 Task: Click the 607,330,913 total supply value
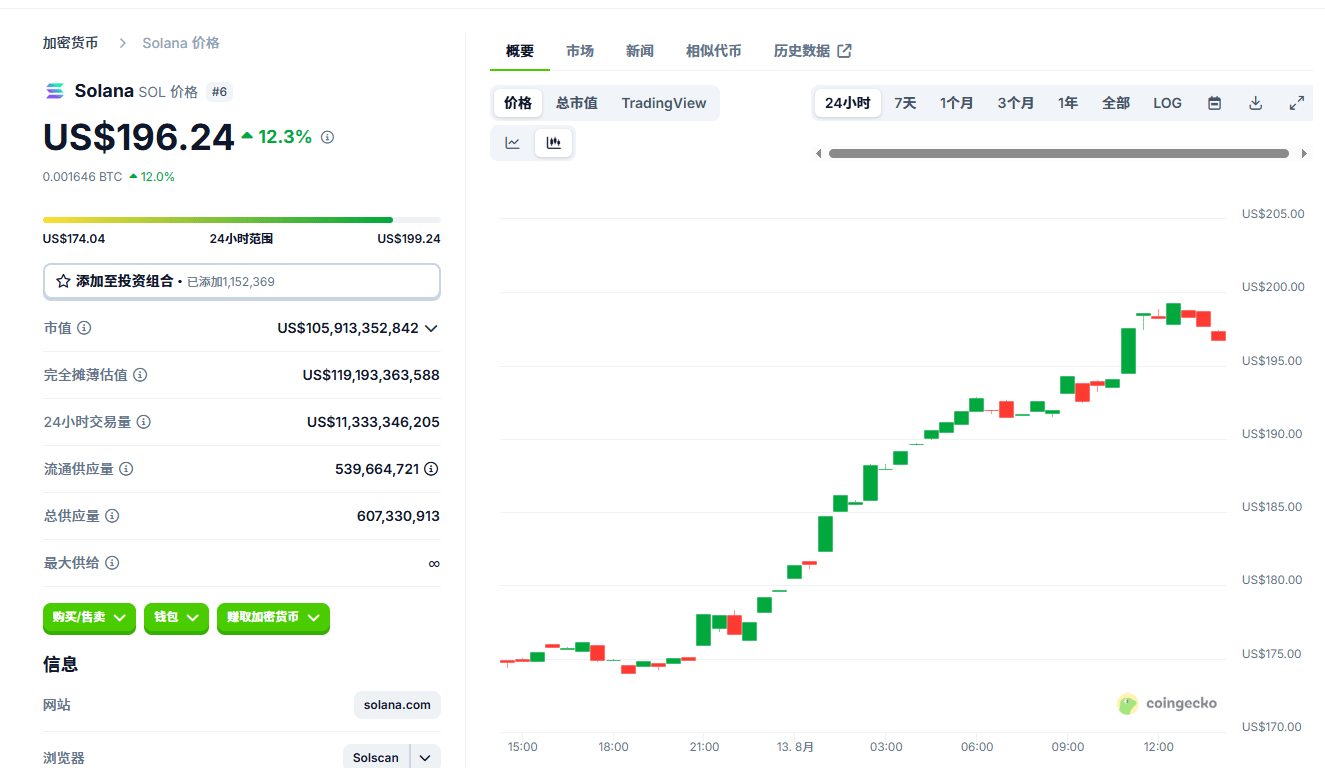click(x=398, y=516)
